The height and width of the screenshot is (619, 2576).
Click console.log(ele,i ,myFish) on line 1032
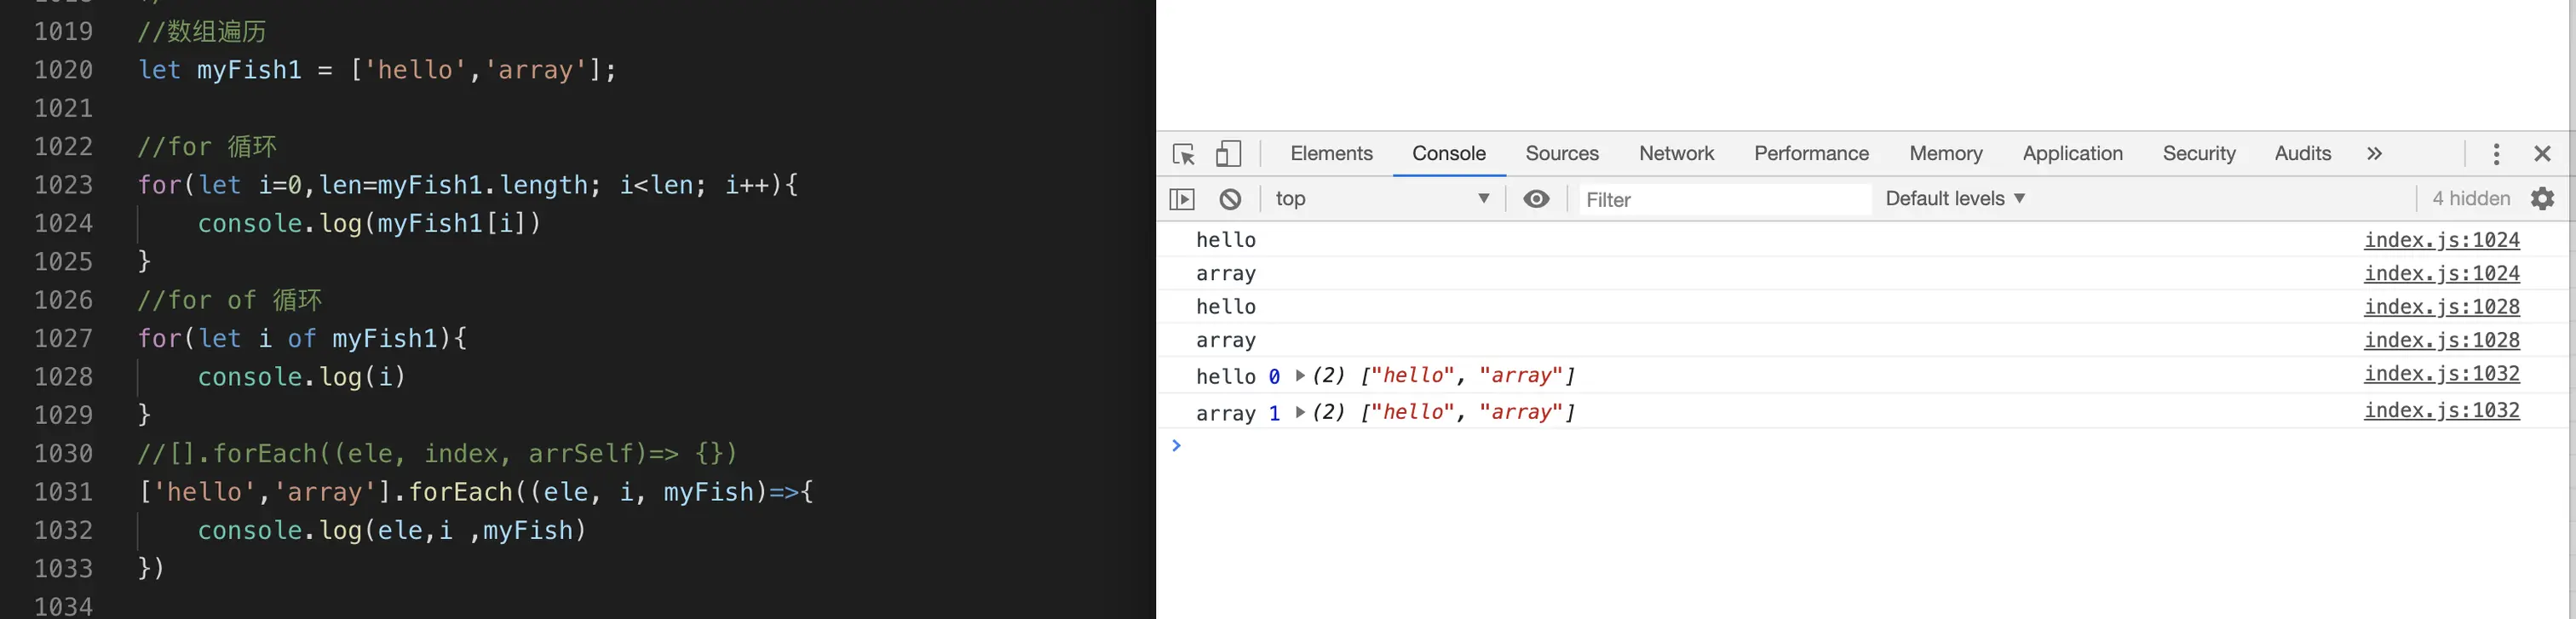391,531
